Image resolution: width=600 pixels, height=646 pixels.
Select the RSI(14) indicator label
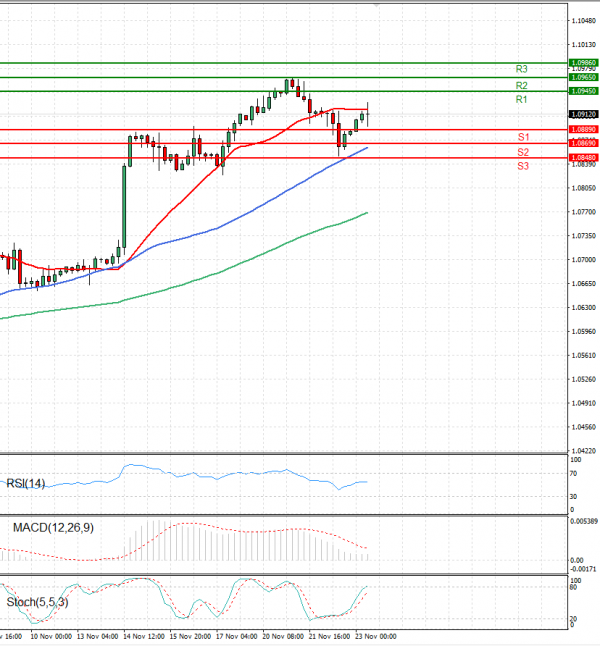[x=26, y=483]
